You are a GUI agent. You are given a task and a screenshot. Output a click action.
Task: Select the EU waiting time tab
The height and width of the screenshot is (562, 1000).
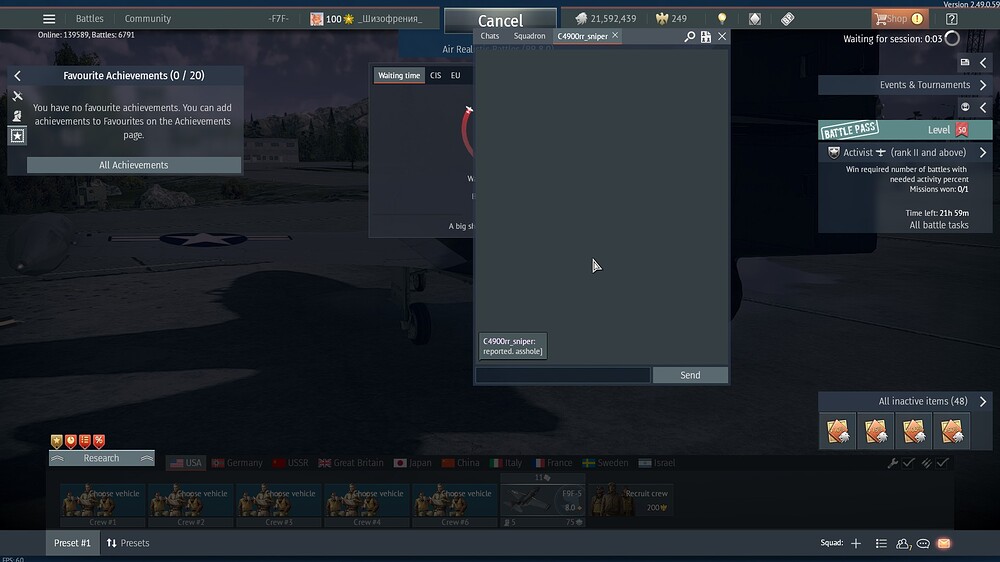(455, 76)
